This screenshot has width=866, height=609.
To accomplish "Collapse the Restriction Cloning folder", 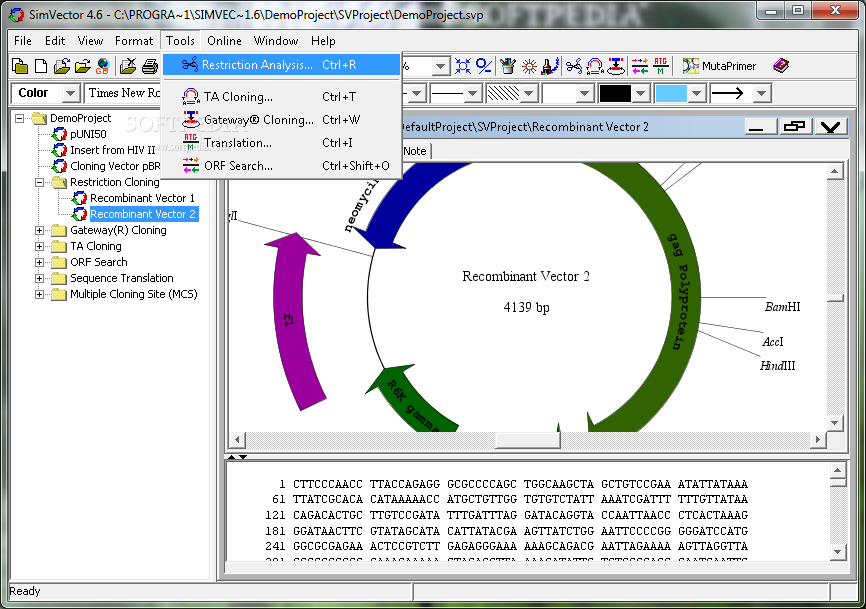I will [x=39, y=182].
